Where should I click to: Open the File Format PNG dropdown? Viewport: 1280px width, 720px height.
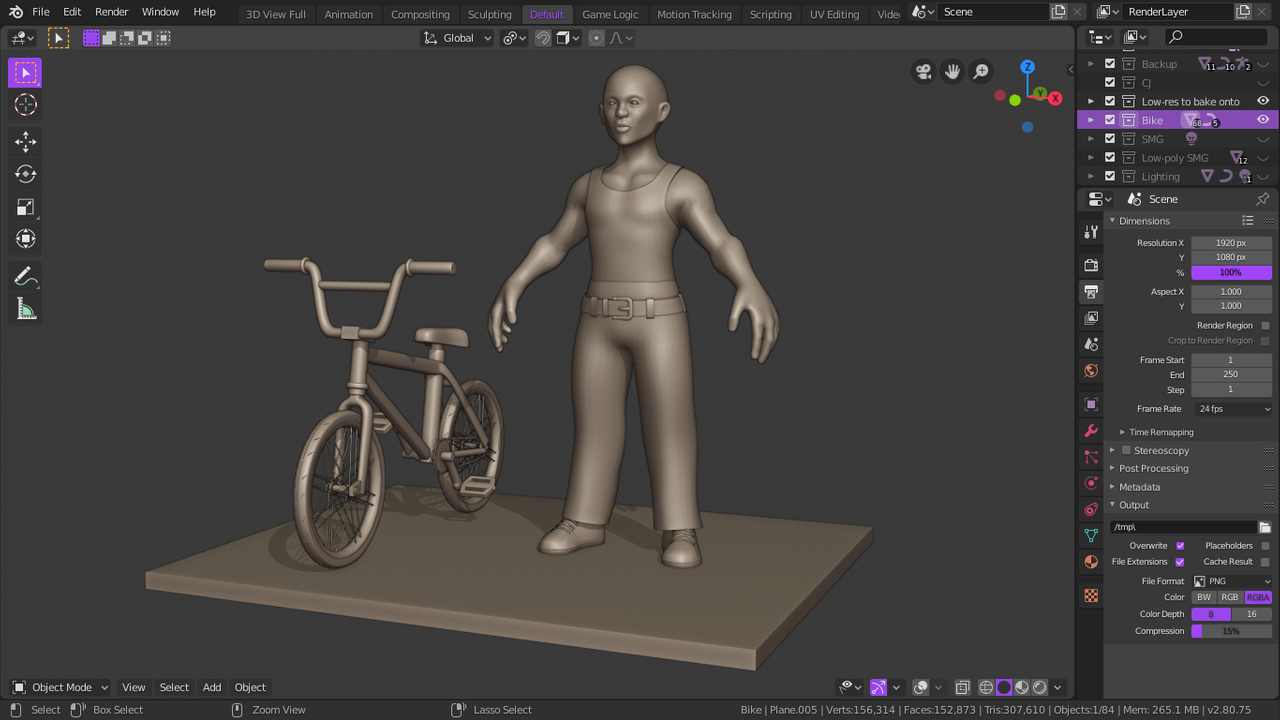[1231, 581]
